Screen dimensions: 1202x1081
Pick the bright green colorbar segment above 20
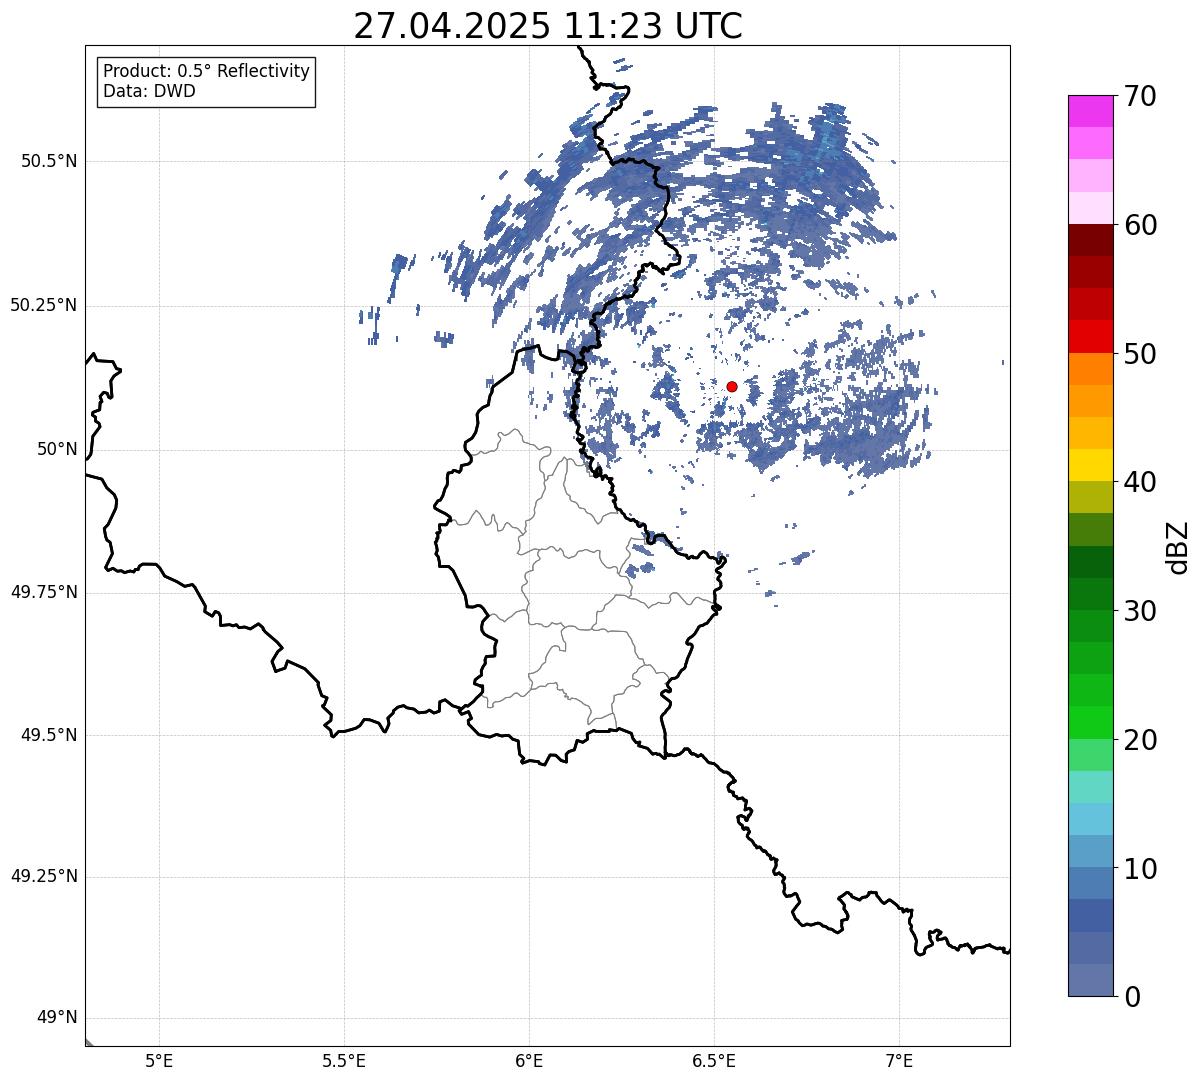(1090, 722)
